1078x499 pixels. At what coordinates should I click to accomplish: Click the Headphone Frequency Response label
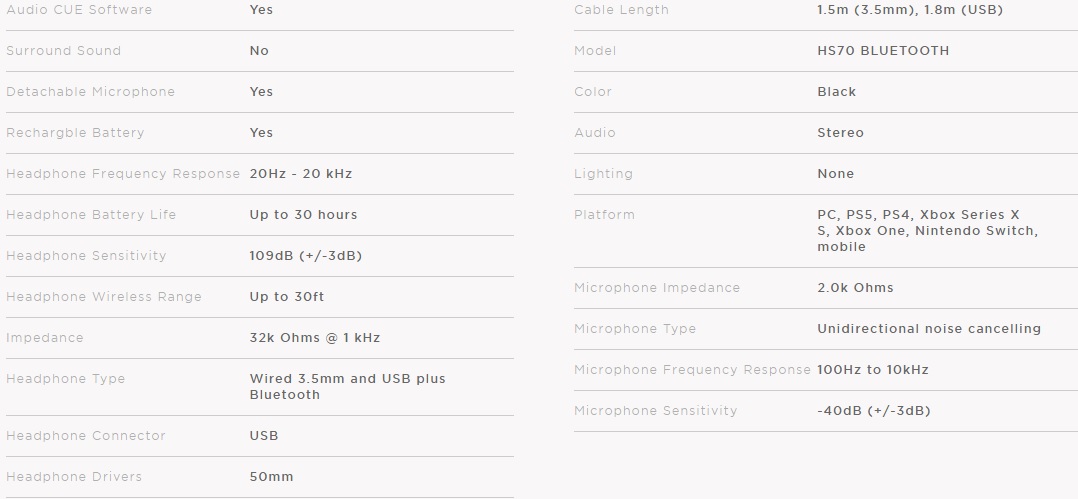(123, 174)
